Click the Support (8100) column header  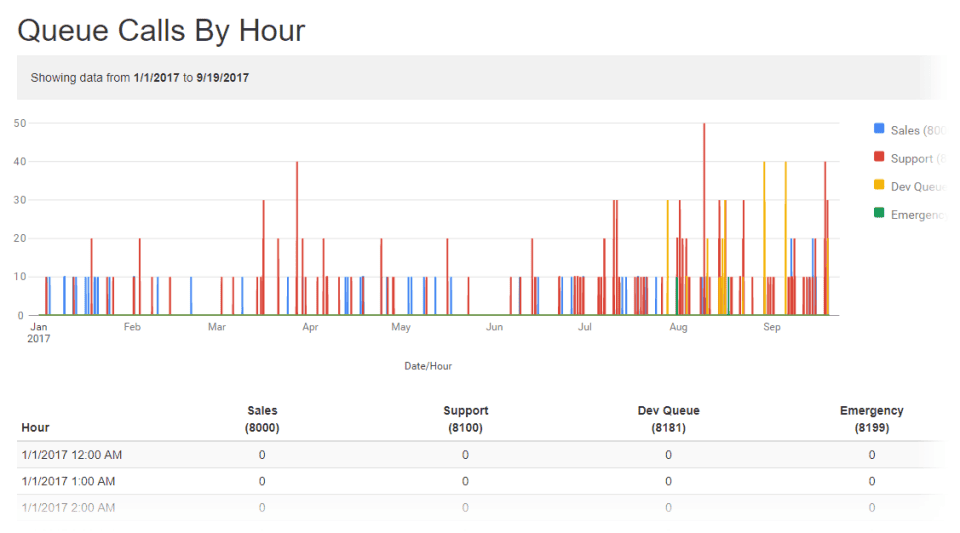[x=465, y=419]
